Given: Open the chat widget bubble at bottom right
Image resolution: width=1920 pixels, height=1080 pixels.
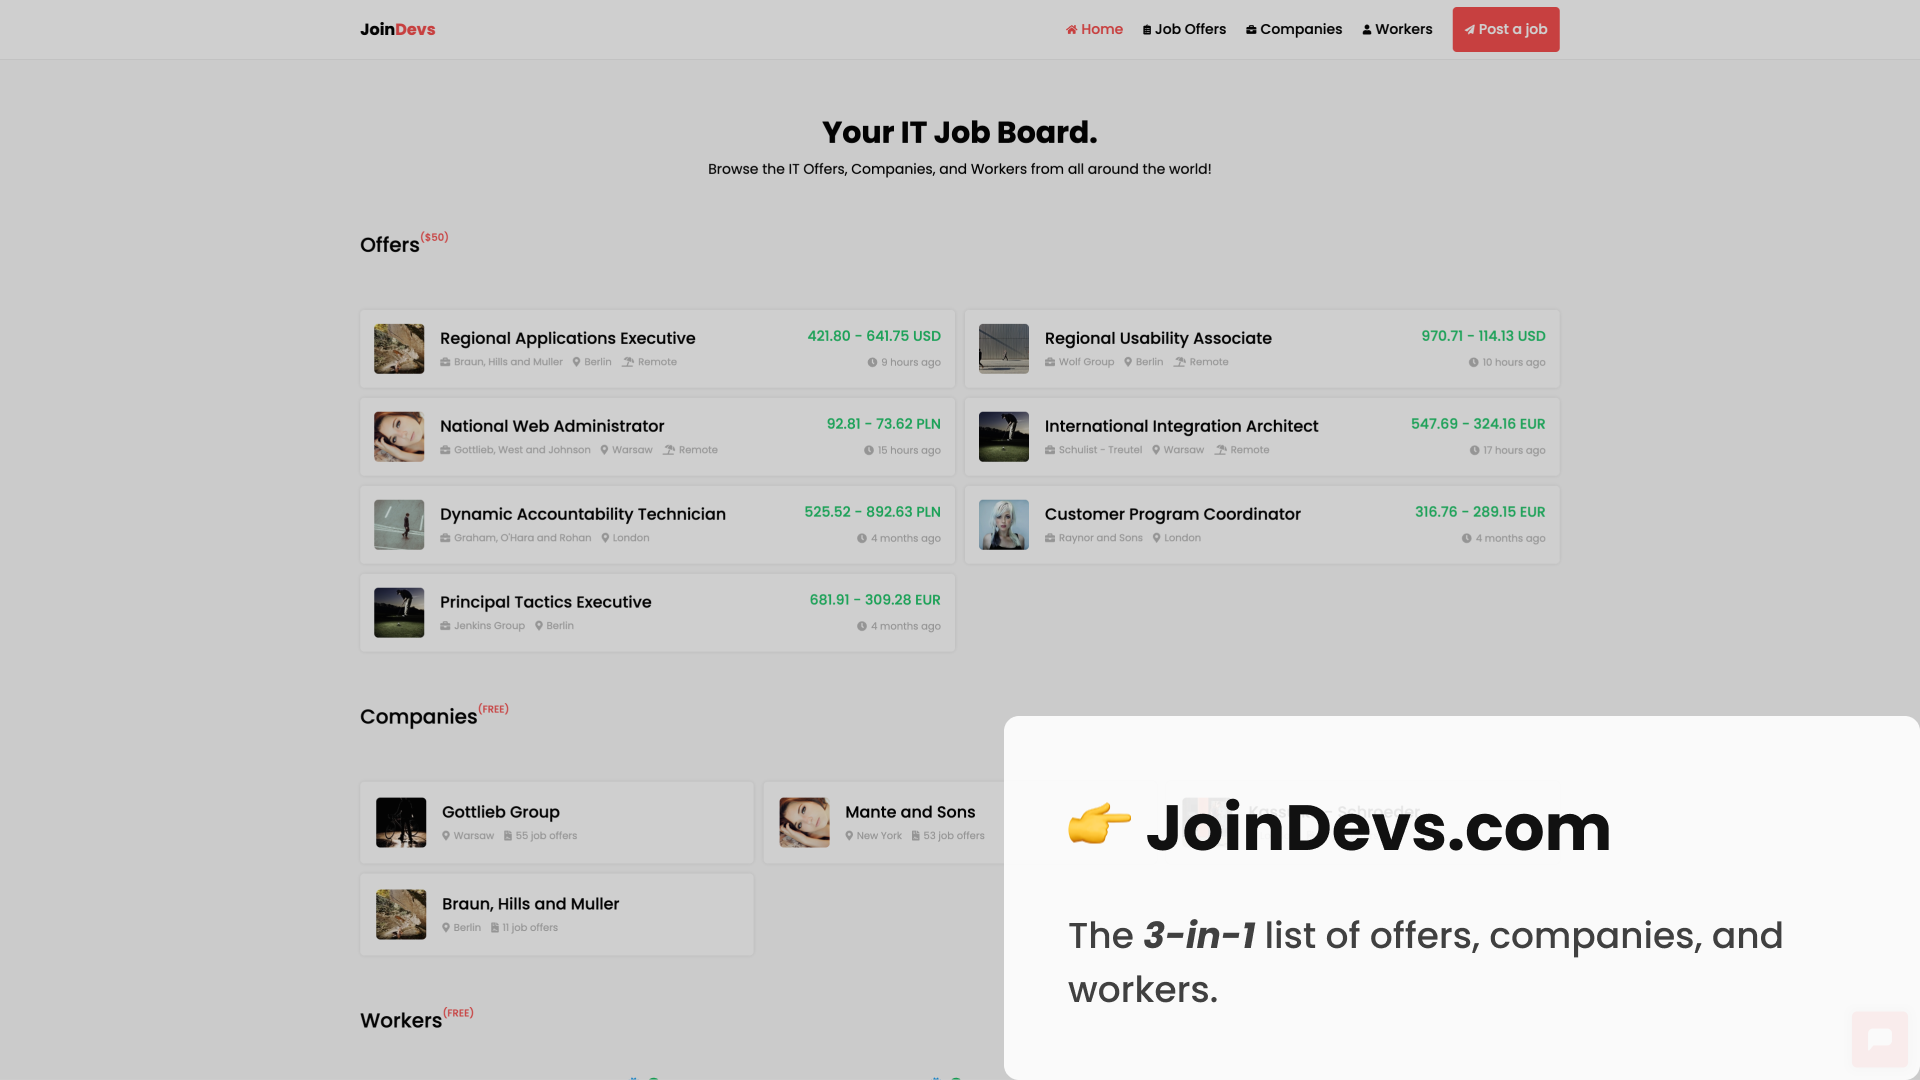Looking at the screenshot, I should pos(1881,1039).
